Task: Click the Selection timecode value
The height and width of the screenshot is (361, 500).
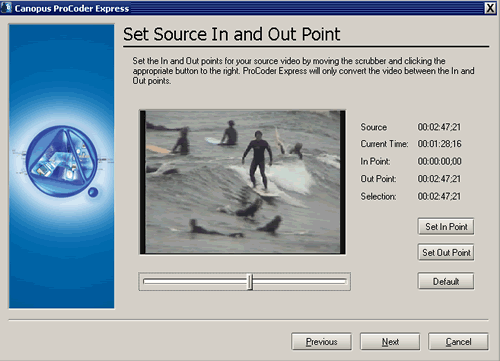Action: [439, 196]
